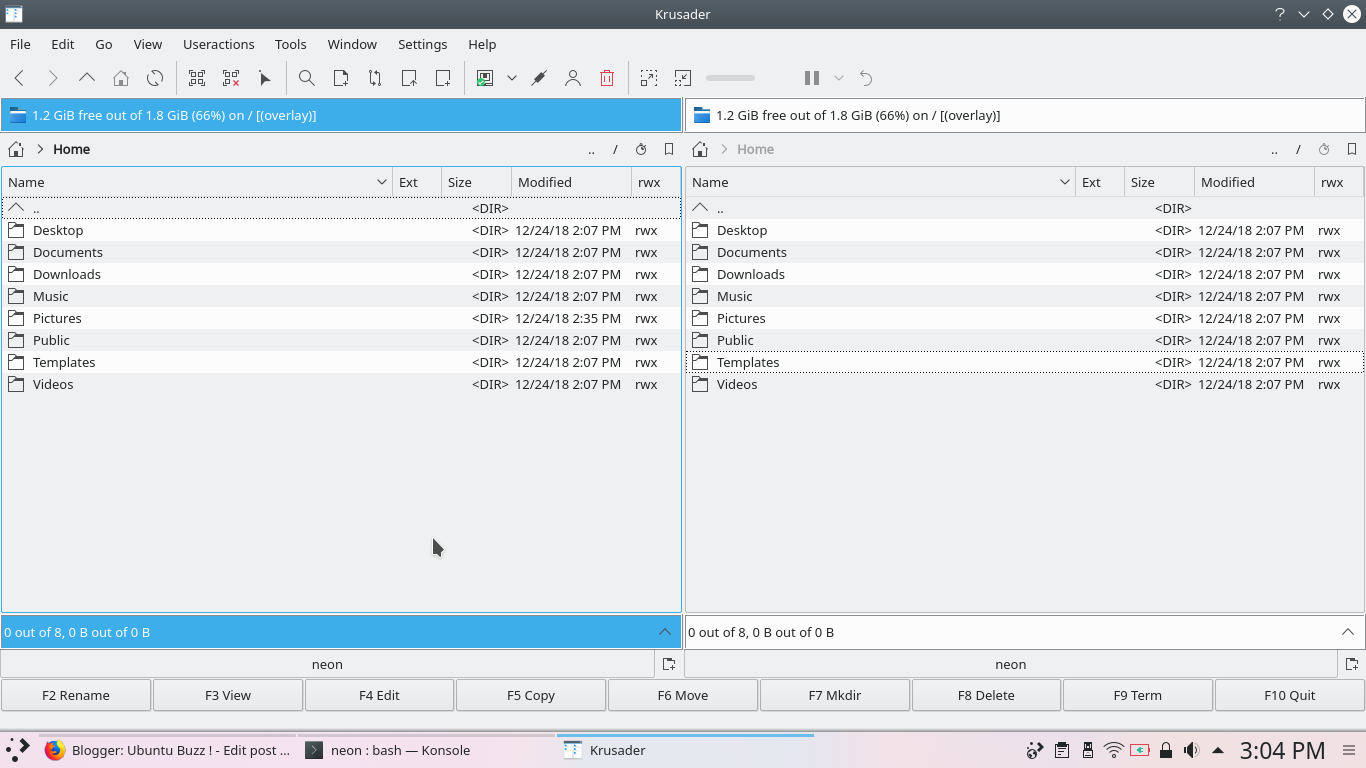The width and height of the screenshot is (1366, 768).
Task: Select a file group with the mark-group icon
Action: [x=196, y=77]
